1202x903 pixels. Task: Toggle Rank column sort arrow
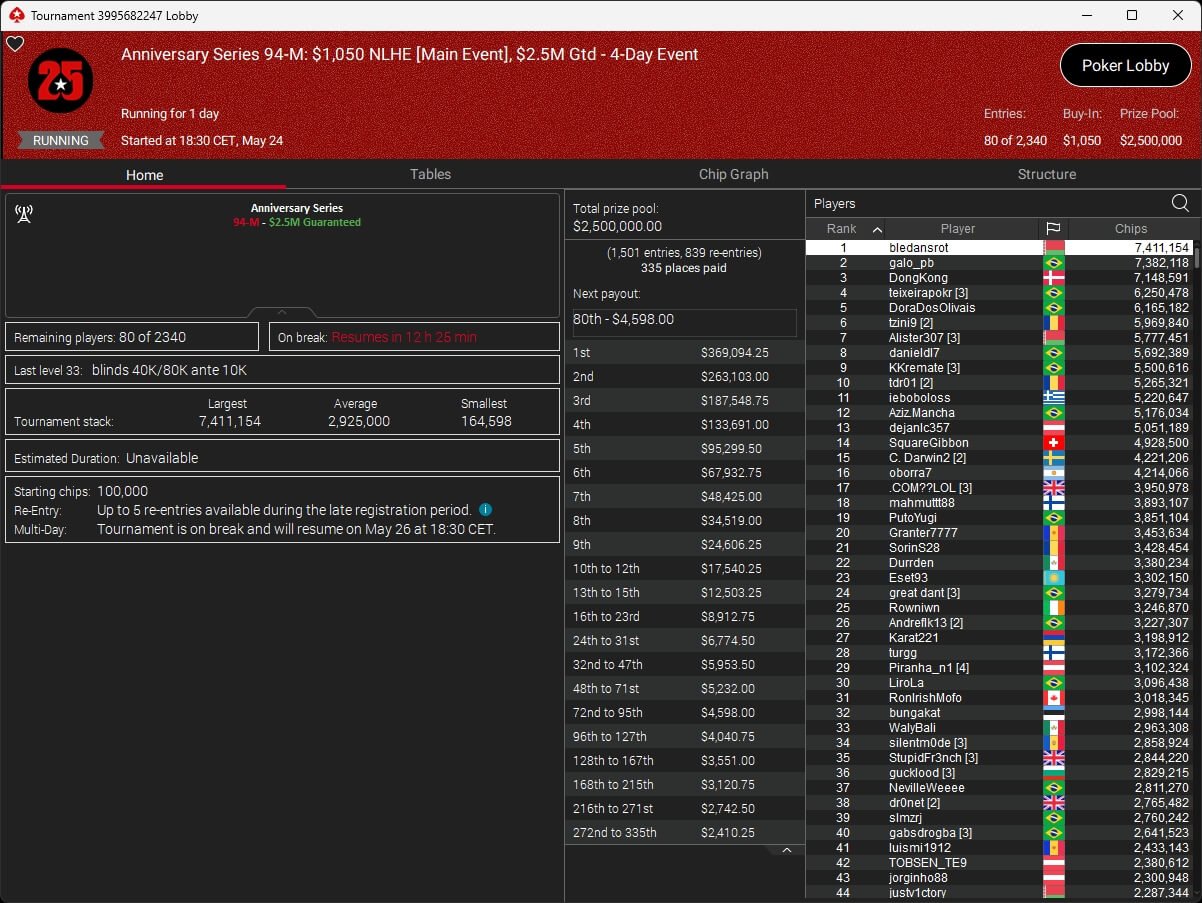877,229
